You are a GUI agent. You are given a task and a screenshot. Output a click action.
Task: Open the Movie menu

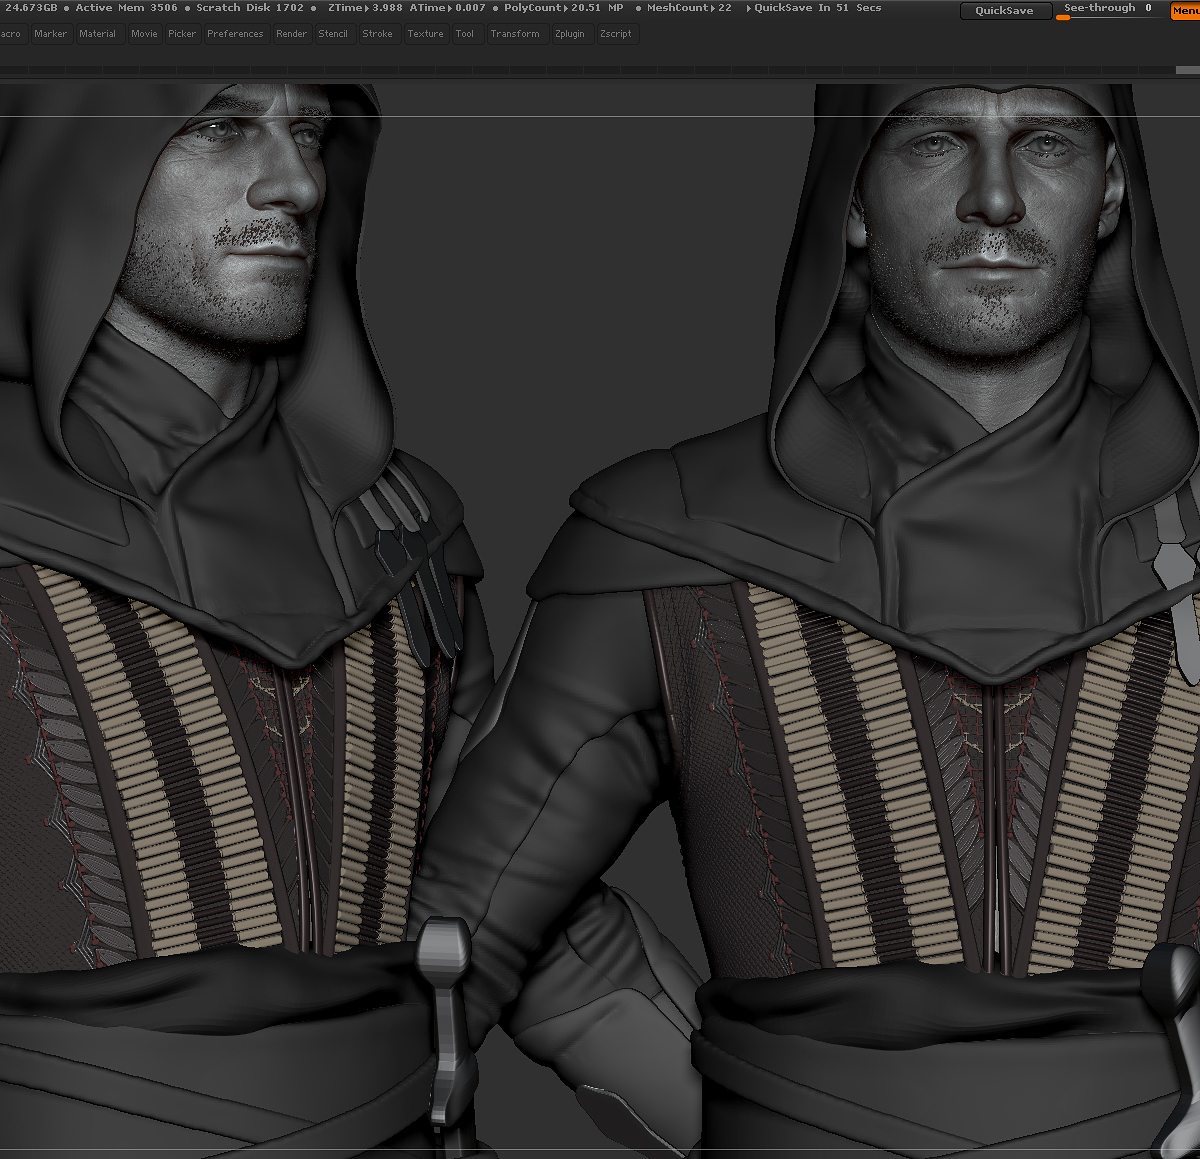tap(144, 34)
